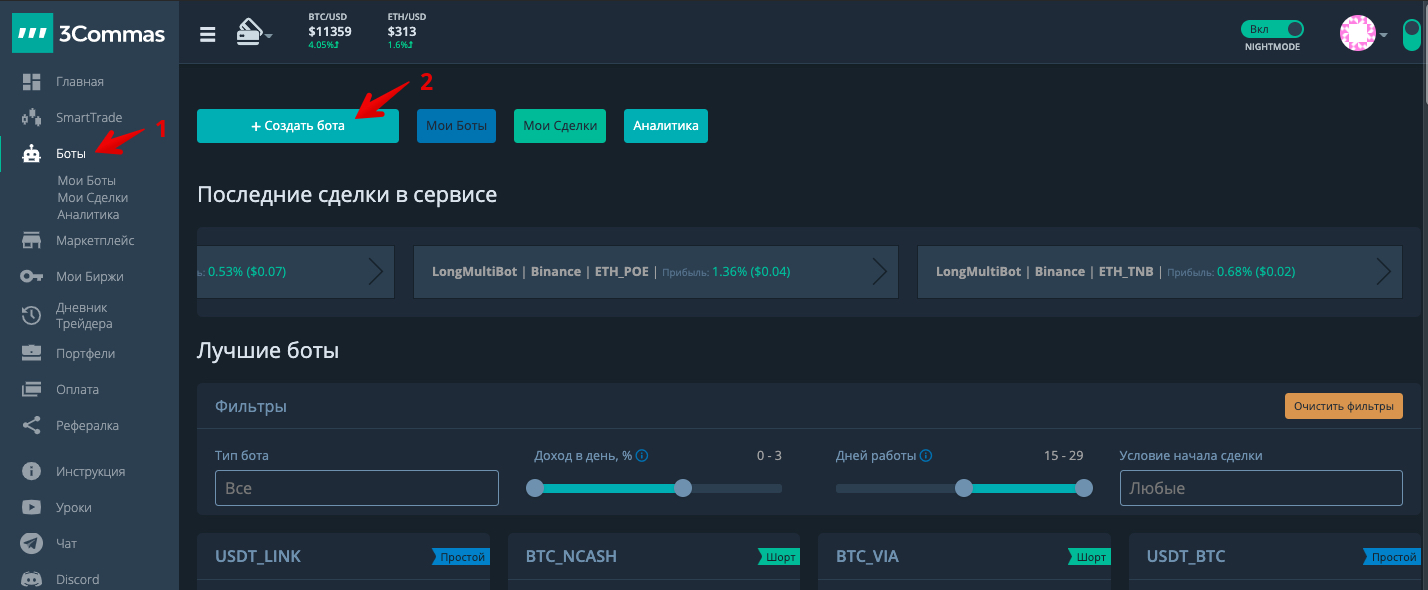Screen dimensions: 1428x590
Task: Click Шорт tag on BTC_VIA card
Action: [x=1089, y=557]
